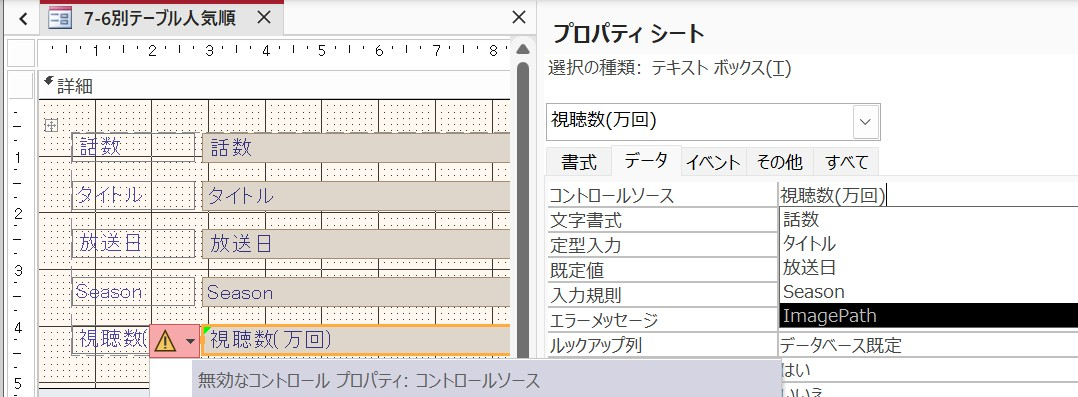This screenshot has height=397, width=1078.
Task: Switch to the その他 tab
Action: coord(779,162)
